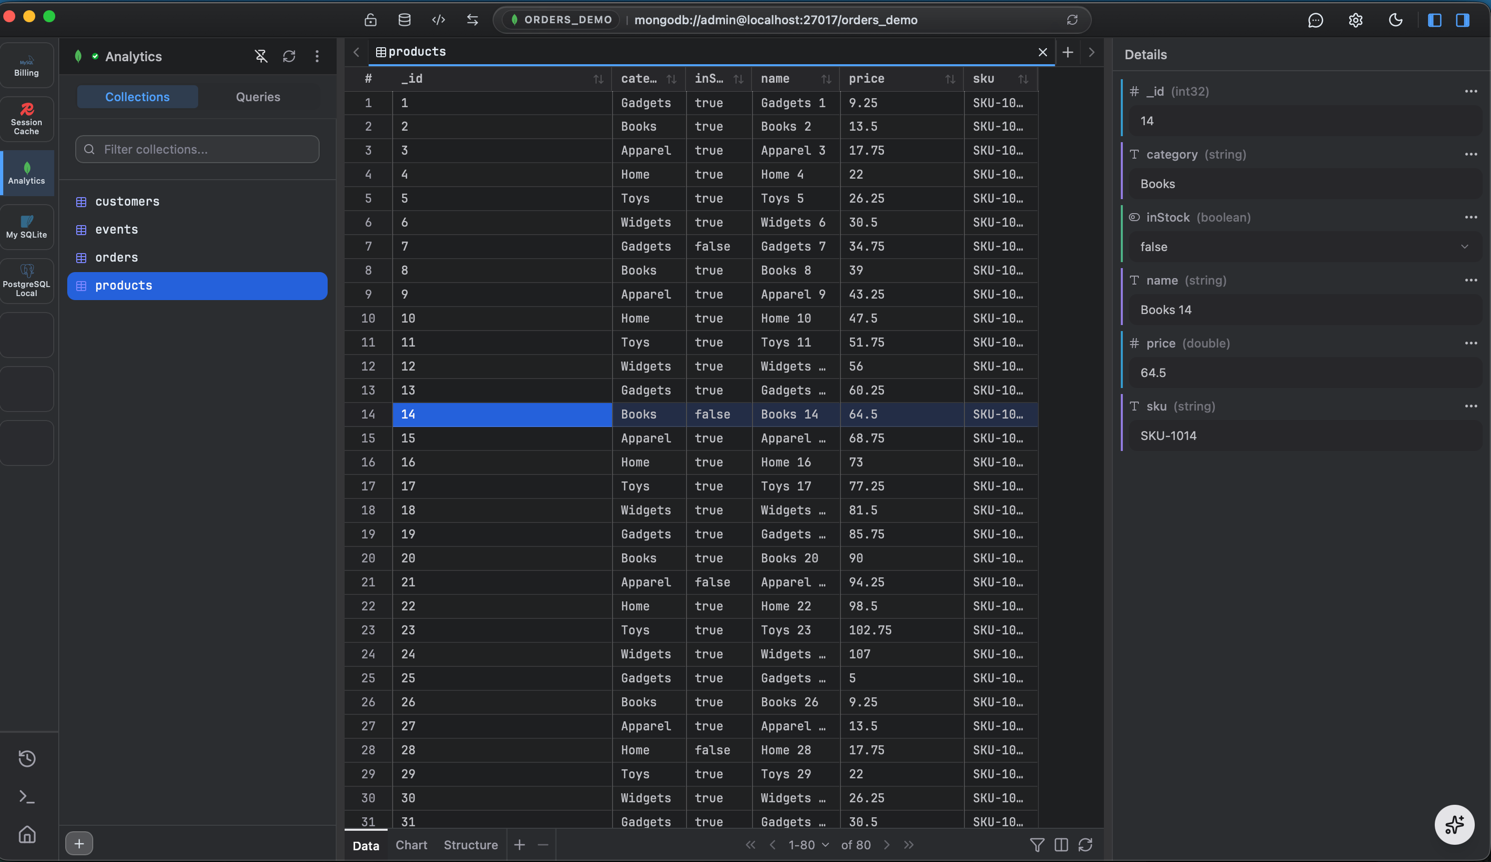
Task: Refresh the data grid
Action: pos(1085,845)
